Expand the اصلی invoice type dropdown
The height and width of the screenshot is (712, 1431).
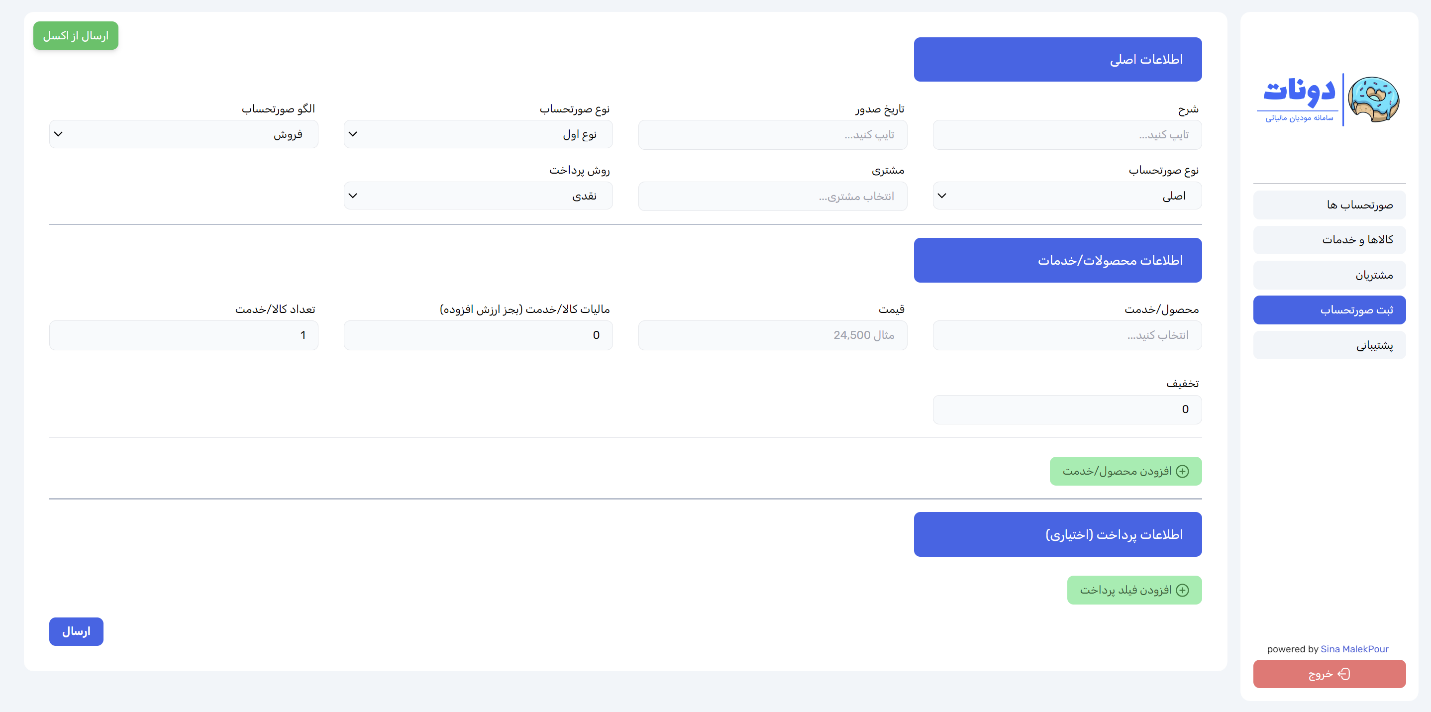(1067, 196)
